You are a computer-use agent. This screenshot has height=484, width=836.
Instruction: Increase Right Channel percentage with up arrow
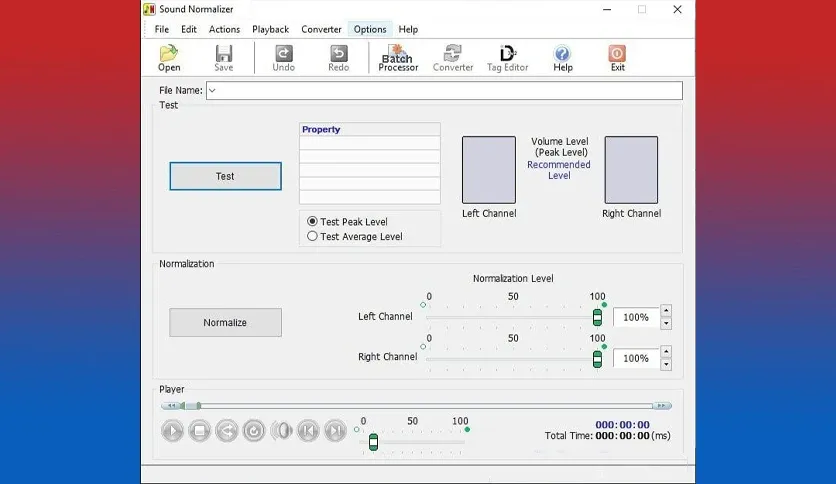(666, 351)
